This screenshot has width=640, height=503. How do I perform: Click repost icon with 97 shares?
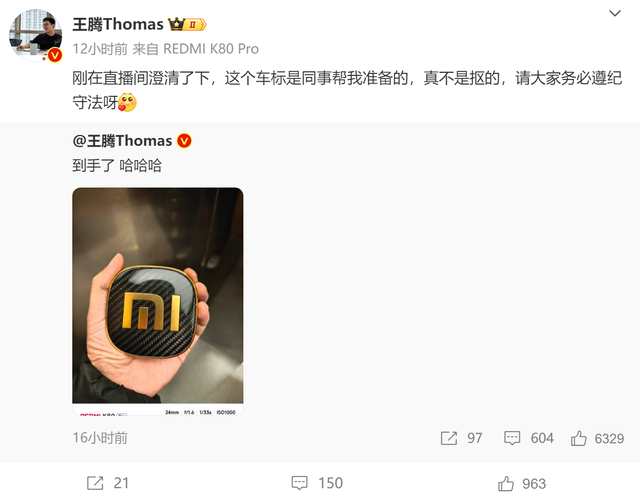click(x=449, y=438)
